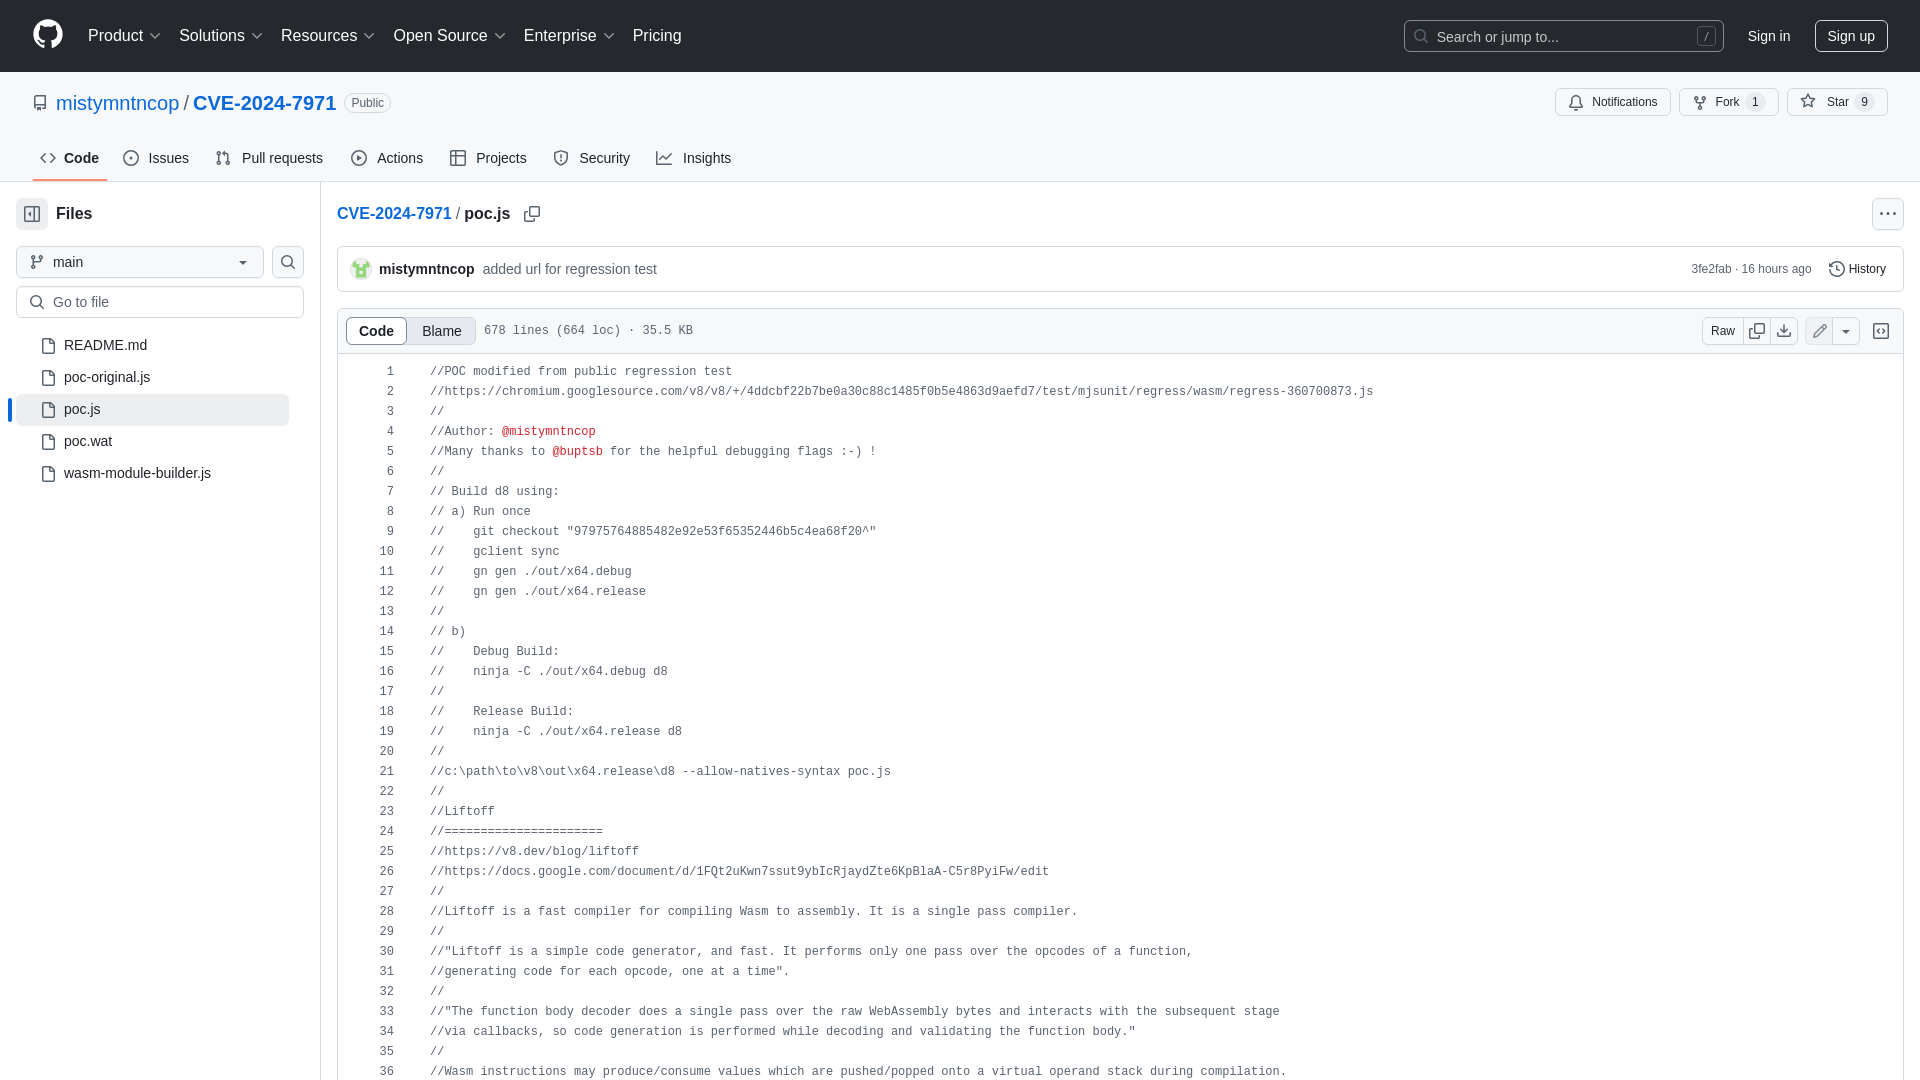
Task: Open the History link for commits
Action: [1857, 269]
